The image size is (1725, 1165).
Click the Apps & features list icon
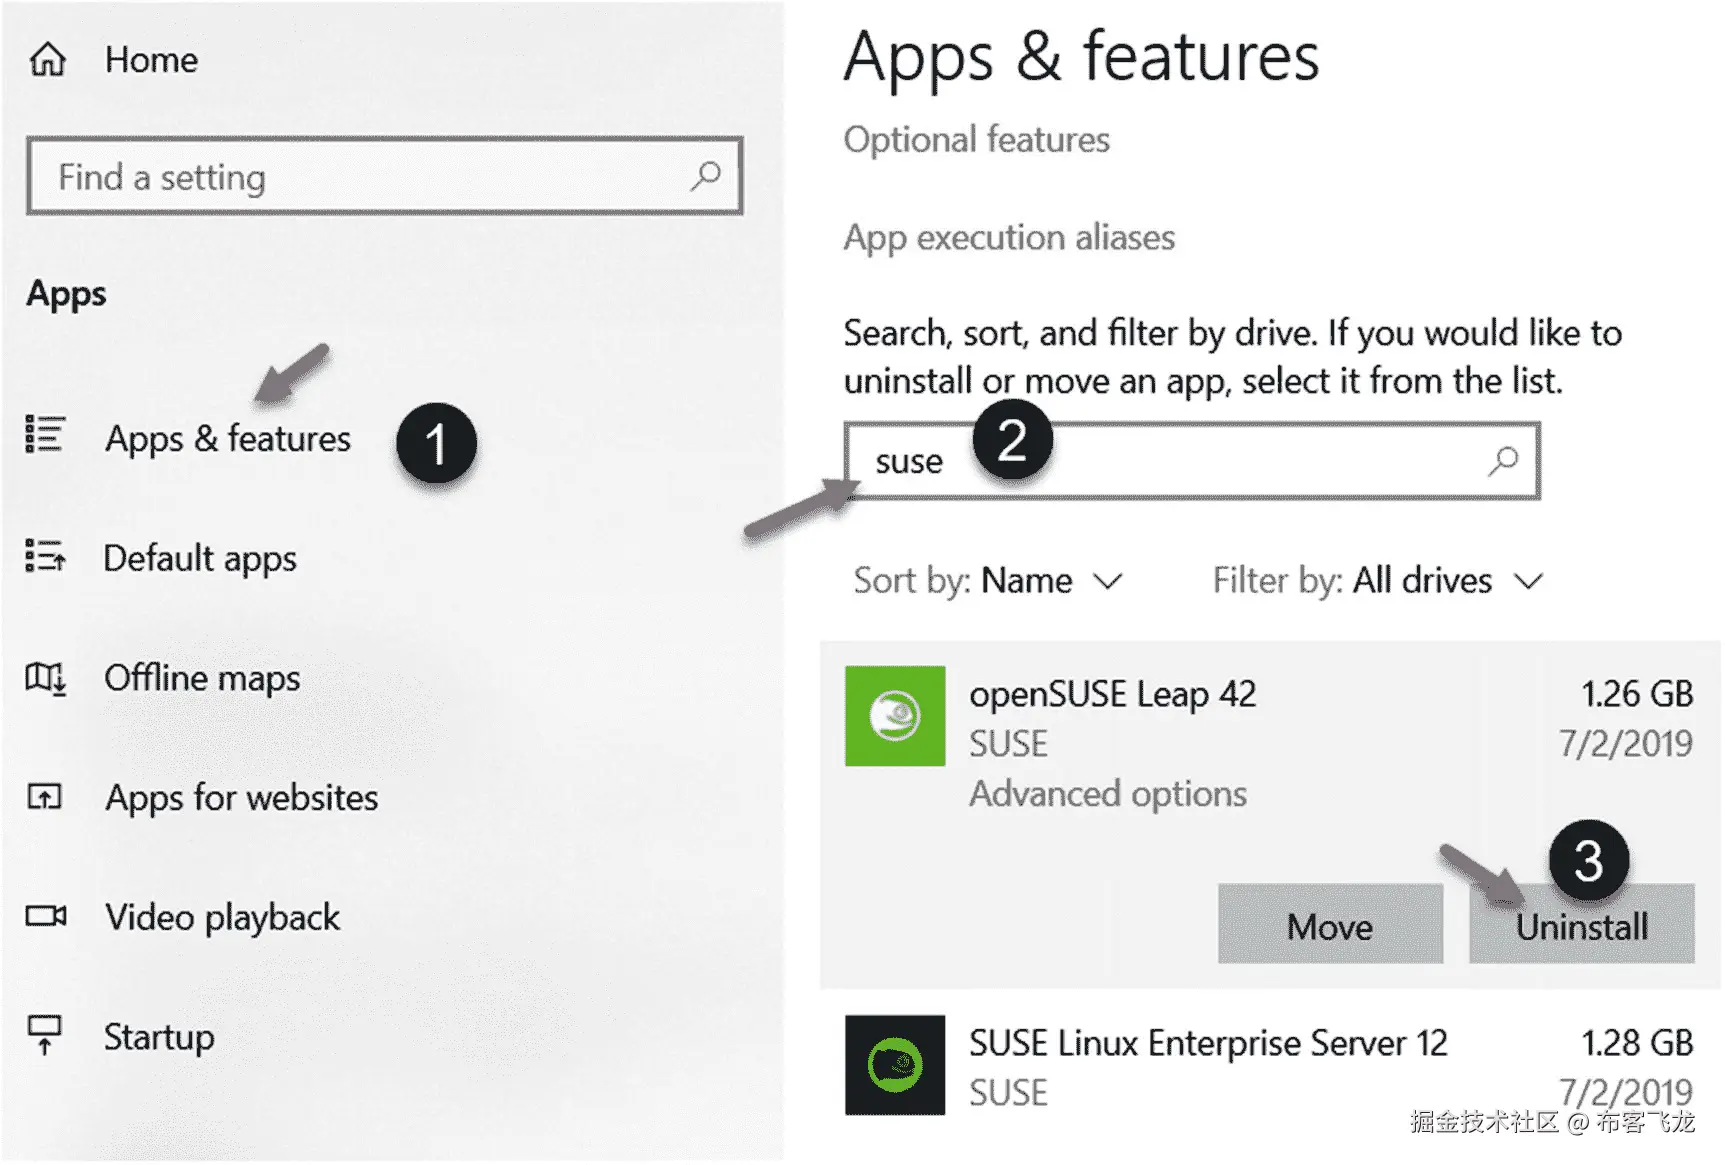(x=44, y=435)
